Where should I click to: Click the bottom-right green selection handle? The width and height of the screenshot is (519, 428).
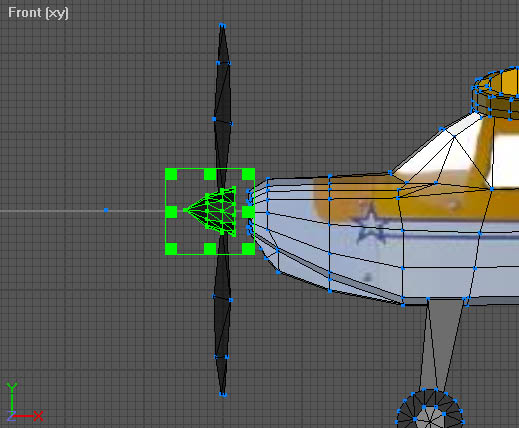[248, 249]
